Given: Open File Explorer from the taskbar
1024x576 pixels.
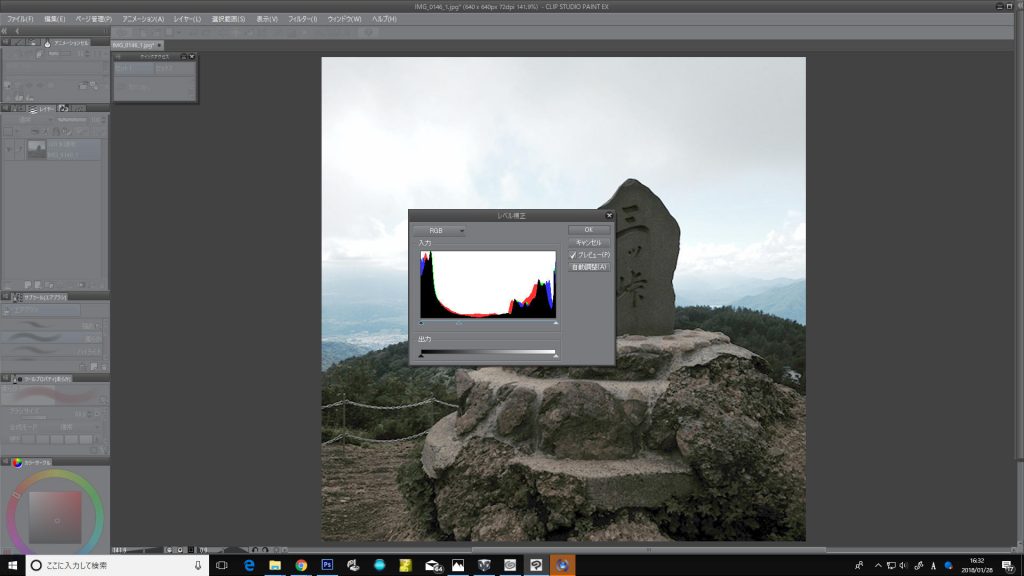Looking at the screenshot, I should pyautogui.click(x=275, y=566).
